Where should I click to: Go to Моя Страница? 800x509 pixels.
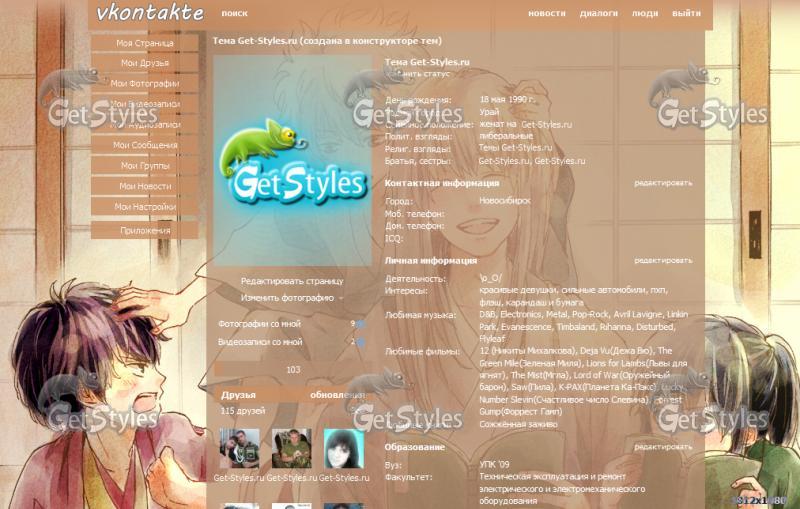145,43
